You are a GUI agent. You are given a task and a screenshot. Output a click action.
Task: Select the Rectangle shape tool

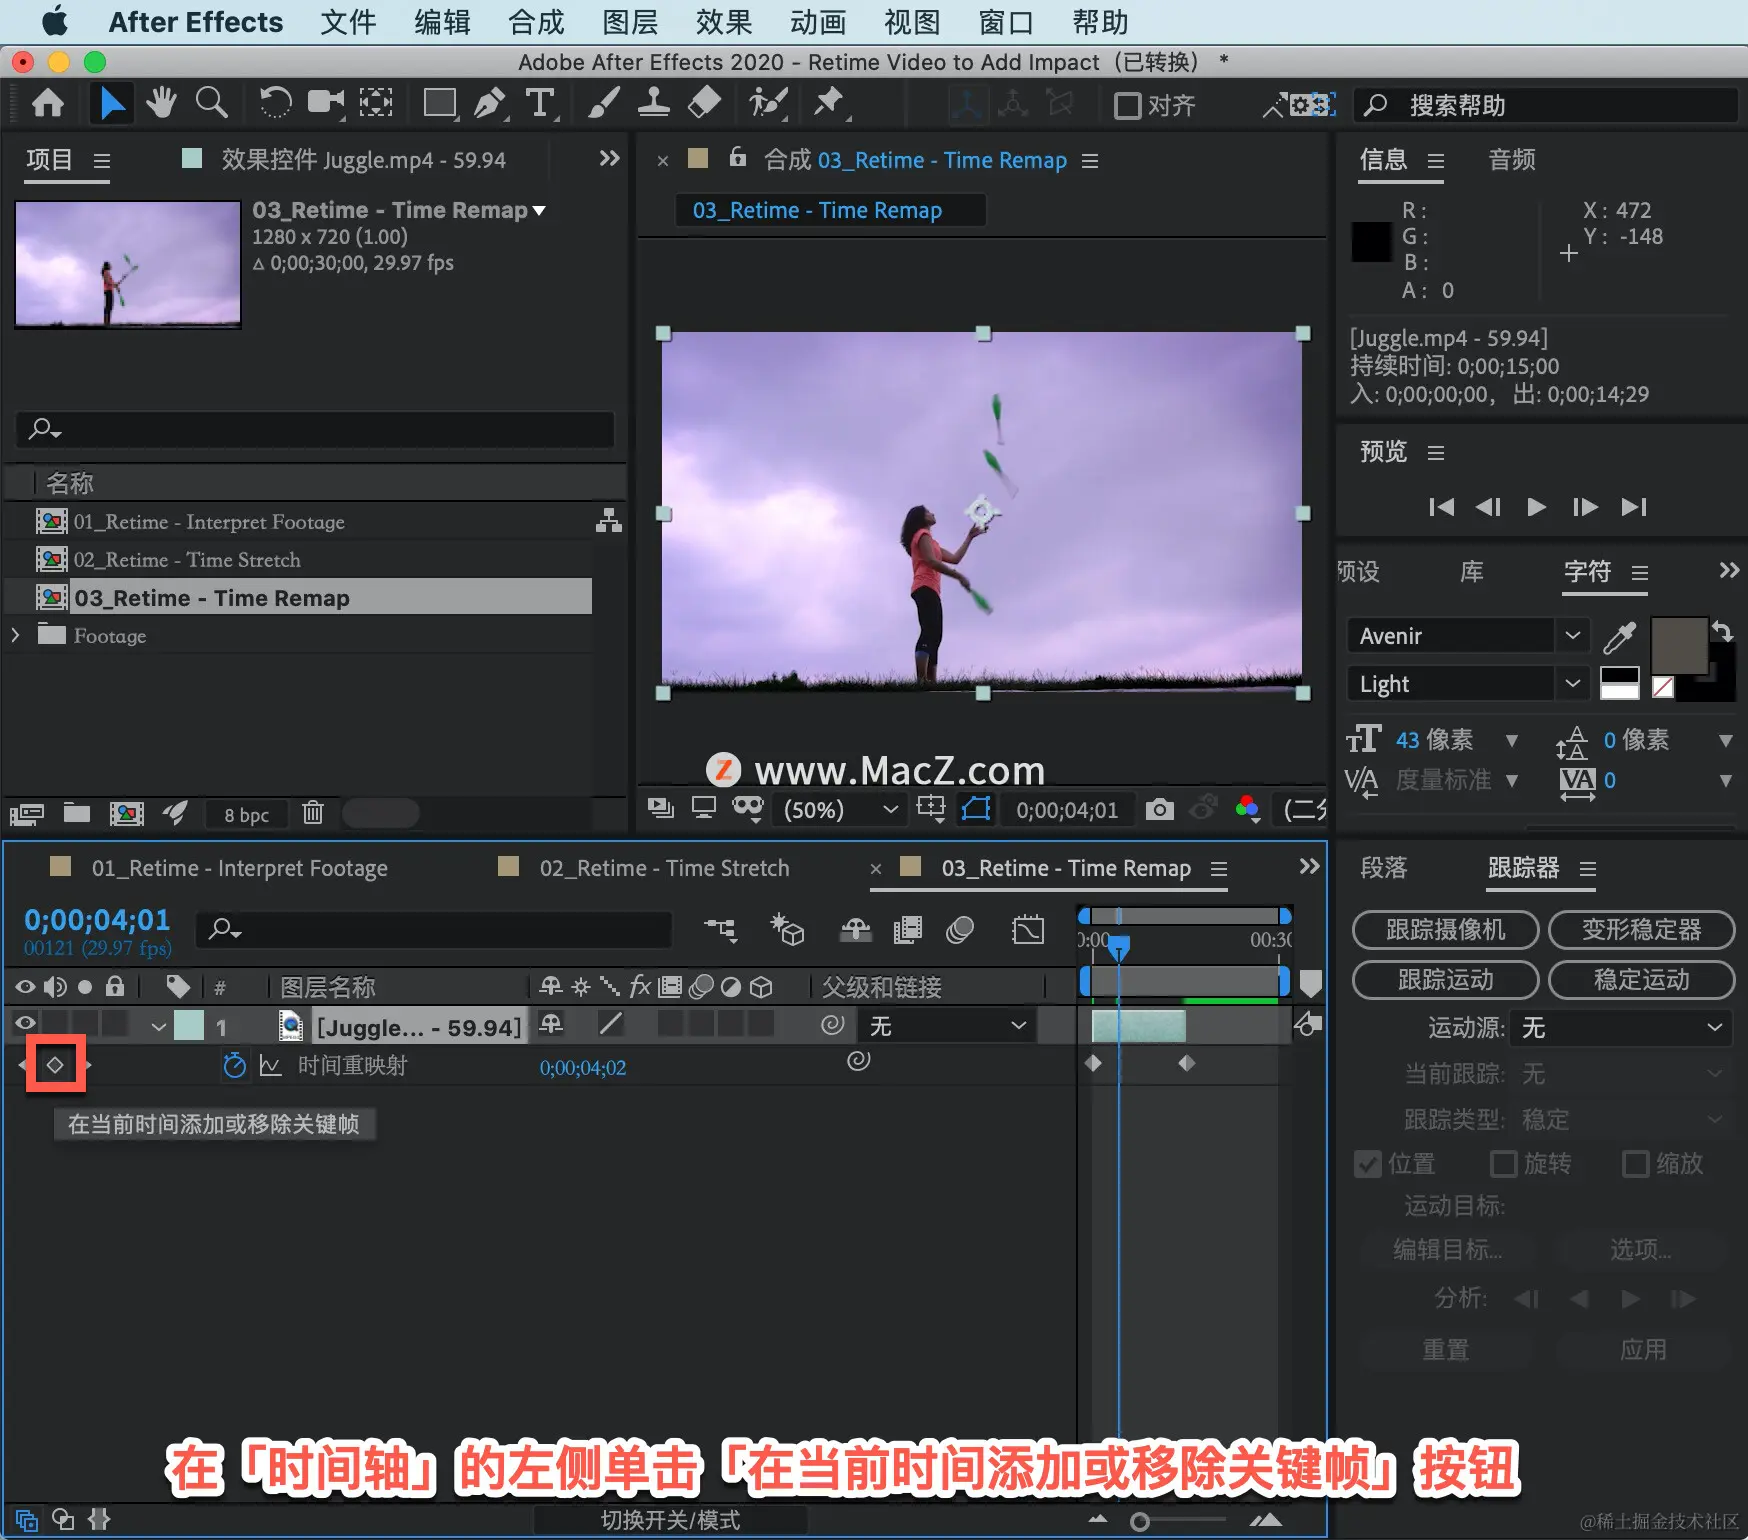tap(439, 103)
